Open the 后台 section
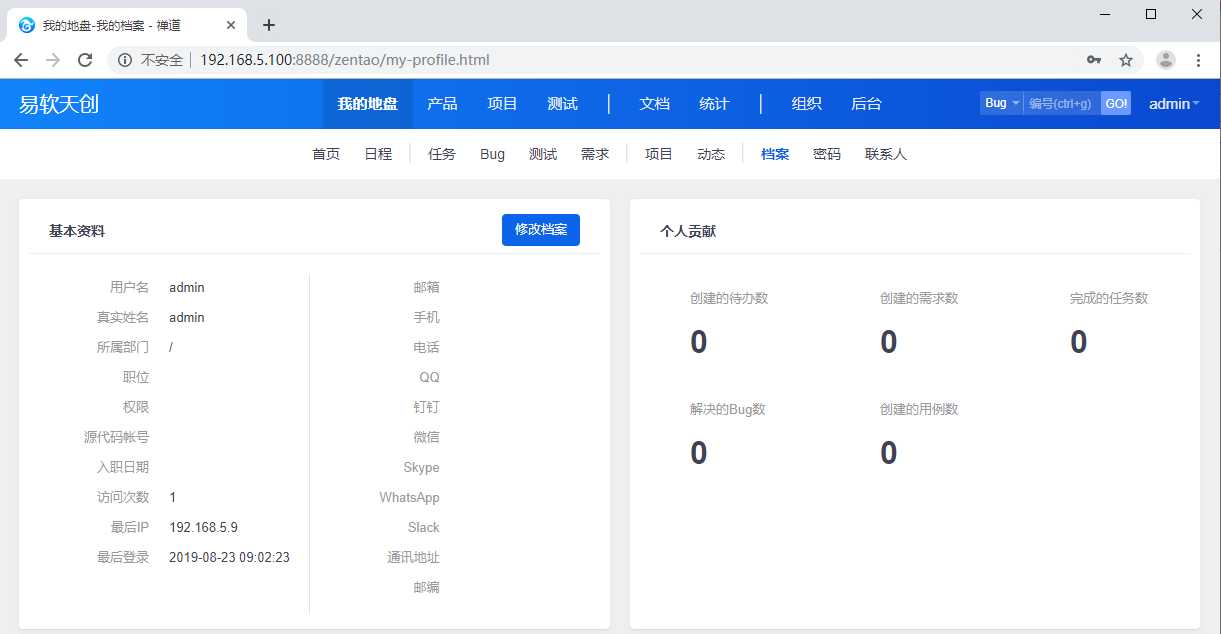 (865, 102)
